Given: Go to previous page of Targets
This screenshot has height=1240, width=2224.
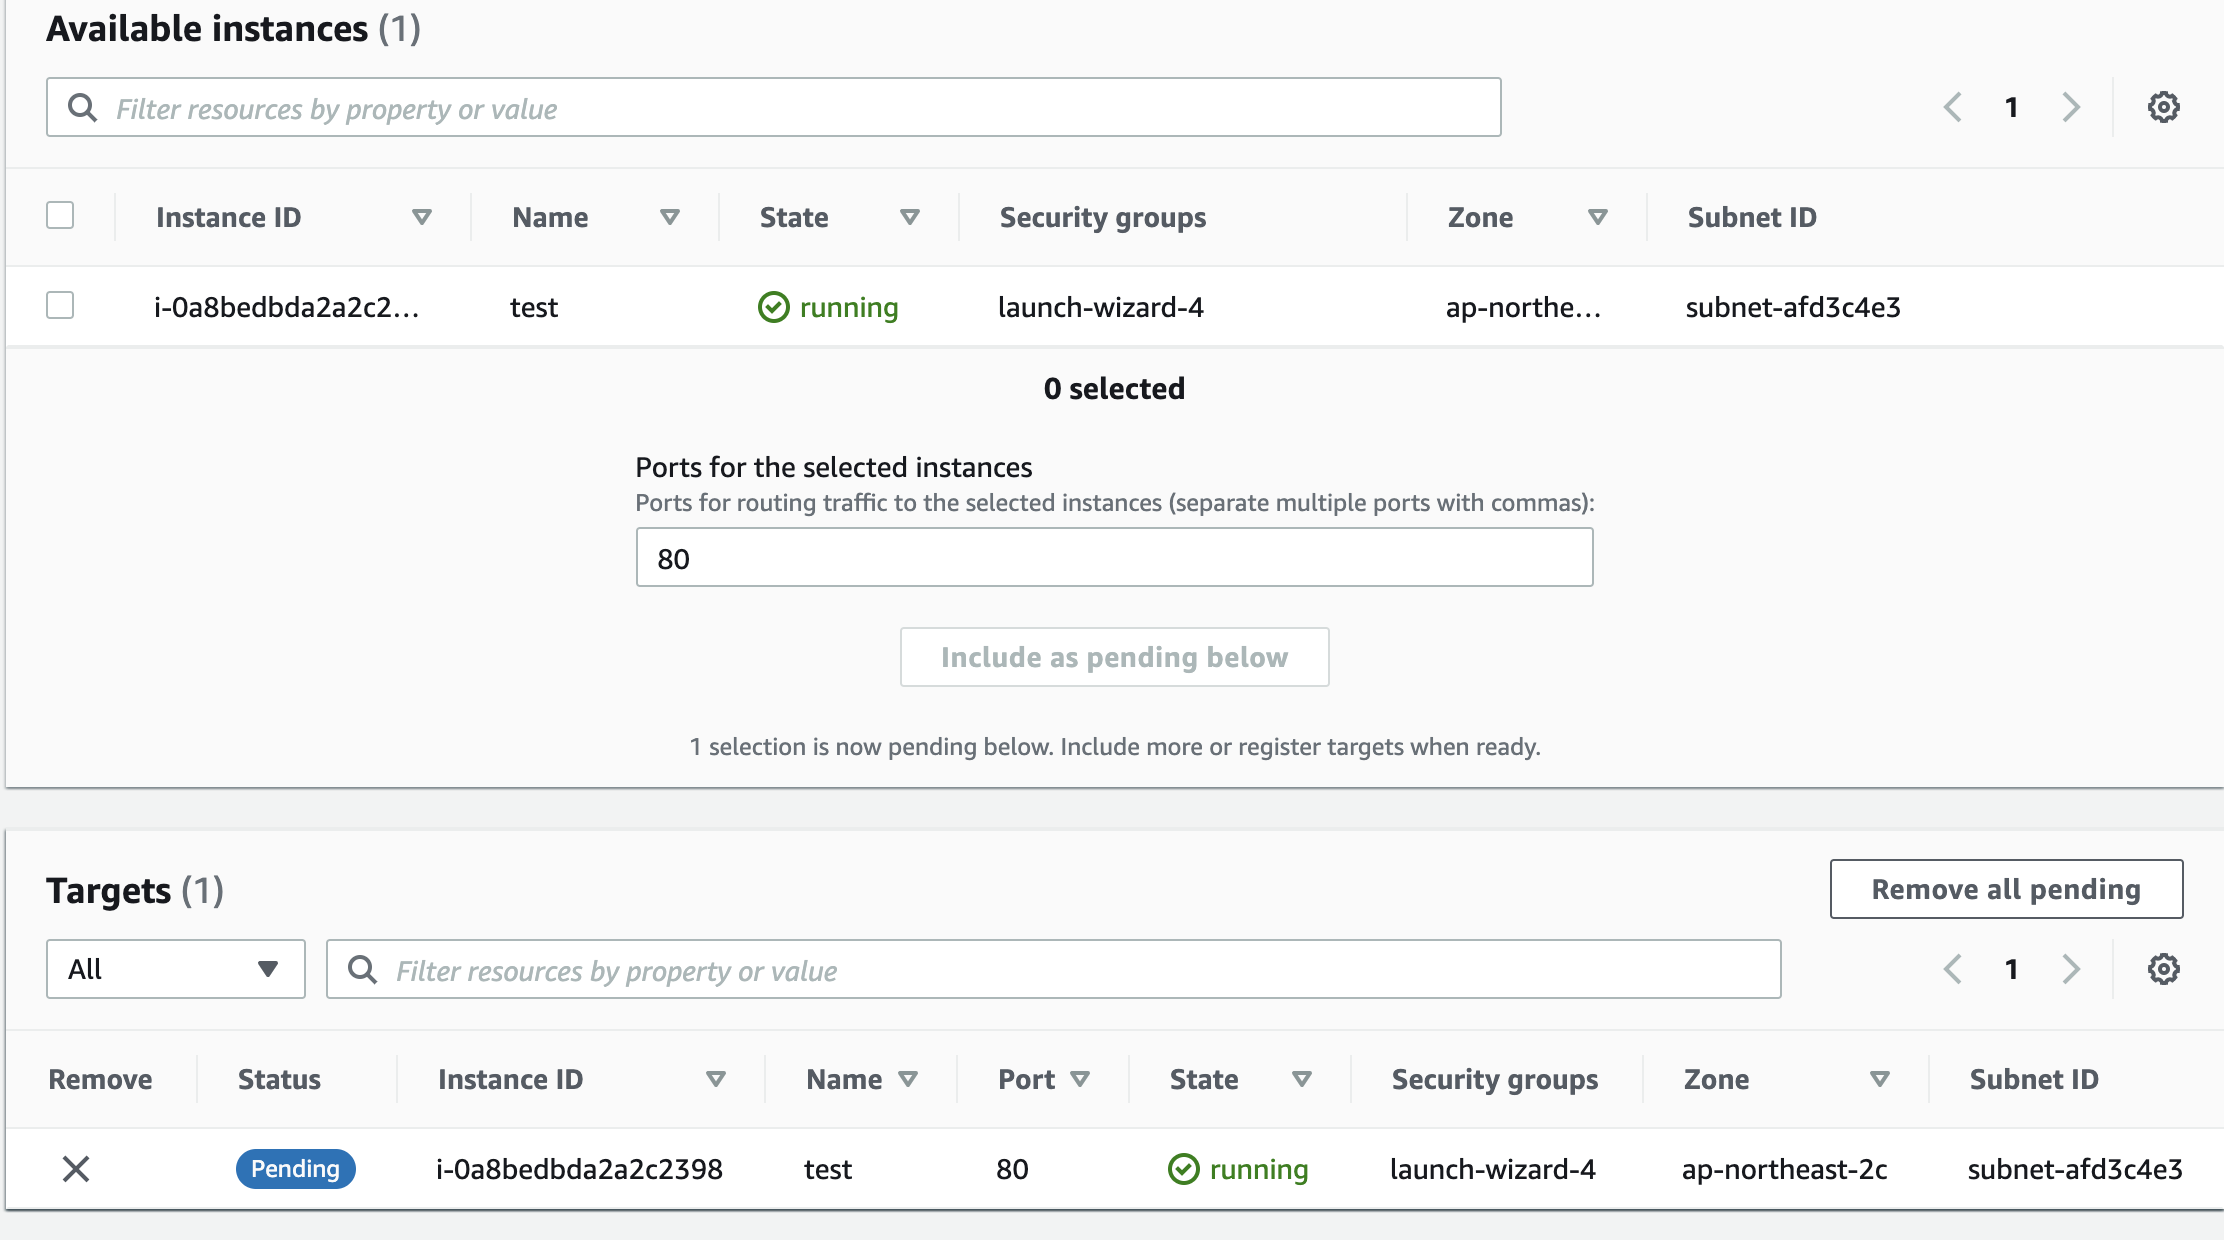Looking at the screenshot, I should tap(1952, 969).
